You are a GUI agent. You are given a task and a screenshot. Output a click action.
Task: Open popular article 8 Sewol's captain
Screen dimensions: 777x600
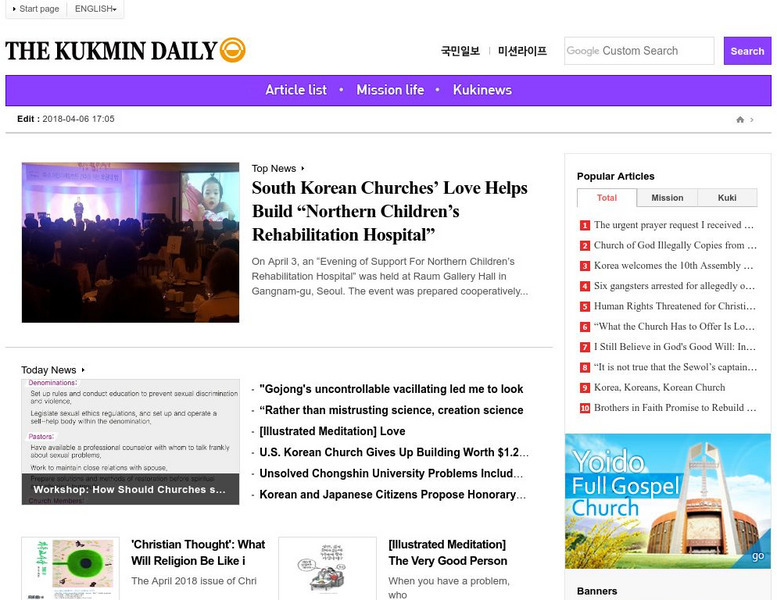[x=675, y=367]
